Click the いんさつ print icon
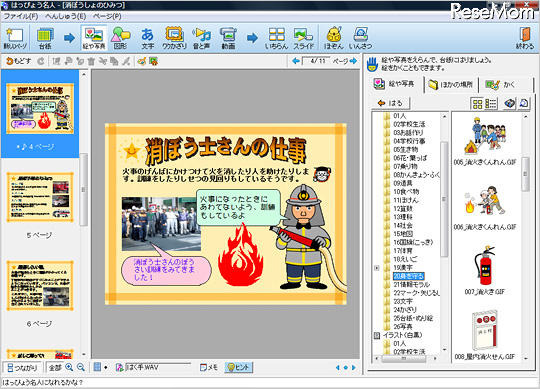The height and width of the screenshot is (389, 540). point(361,38)
